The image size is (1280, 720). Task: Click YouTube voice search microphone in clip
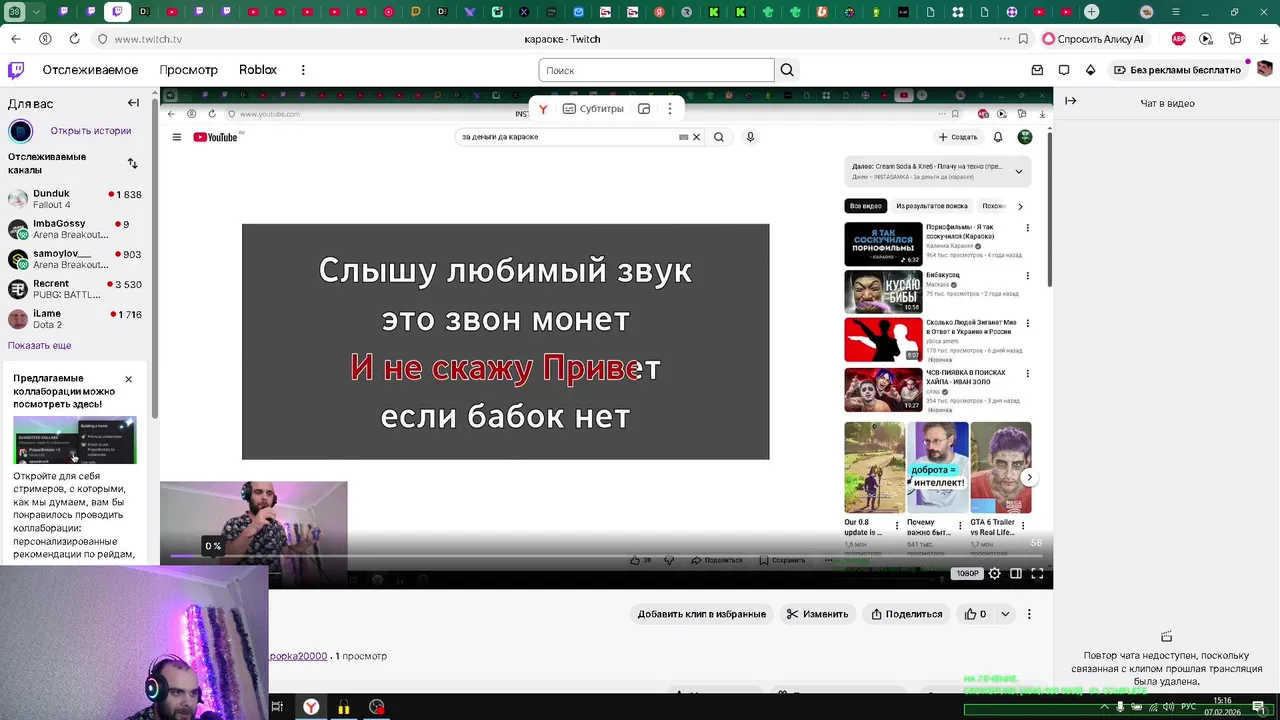tap(750, 137)
